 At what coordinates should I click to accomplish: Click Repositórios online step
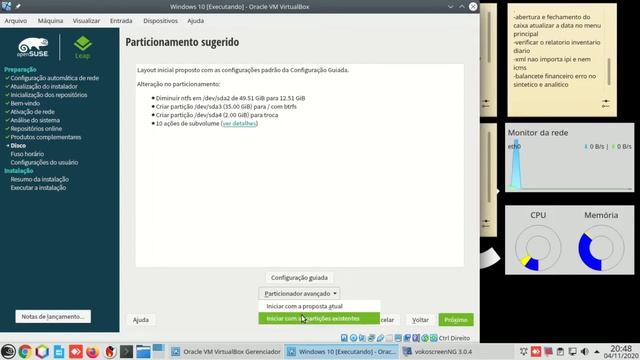36,129
